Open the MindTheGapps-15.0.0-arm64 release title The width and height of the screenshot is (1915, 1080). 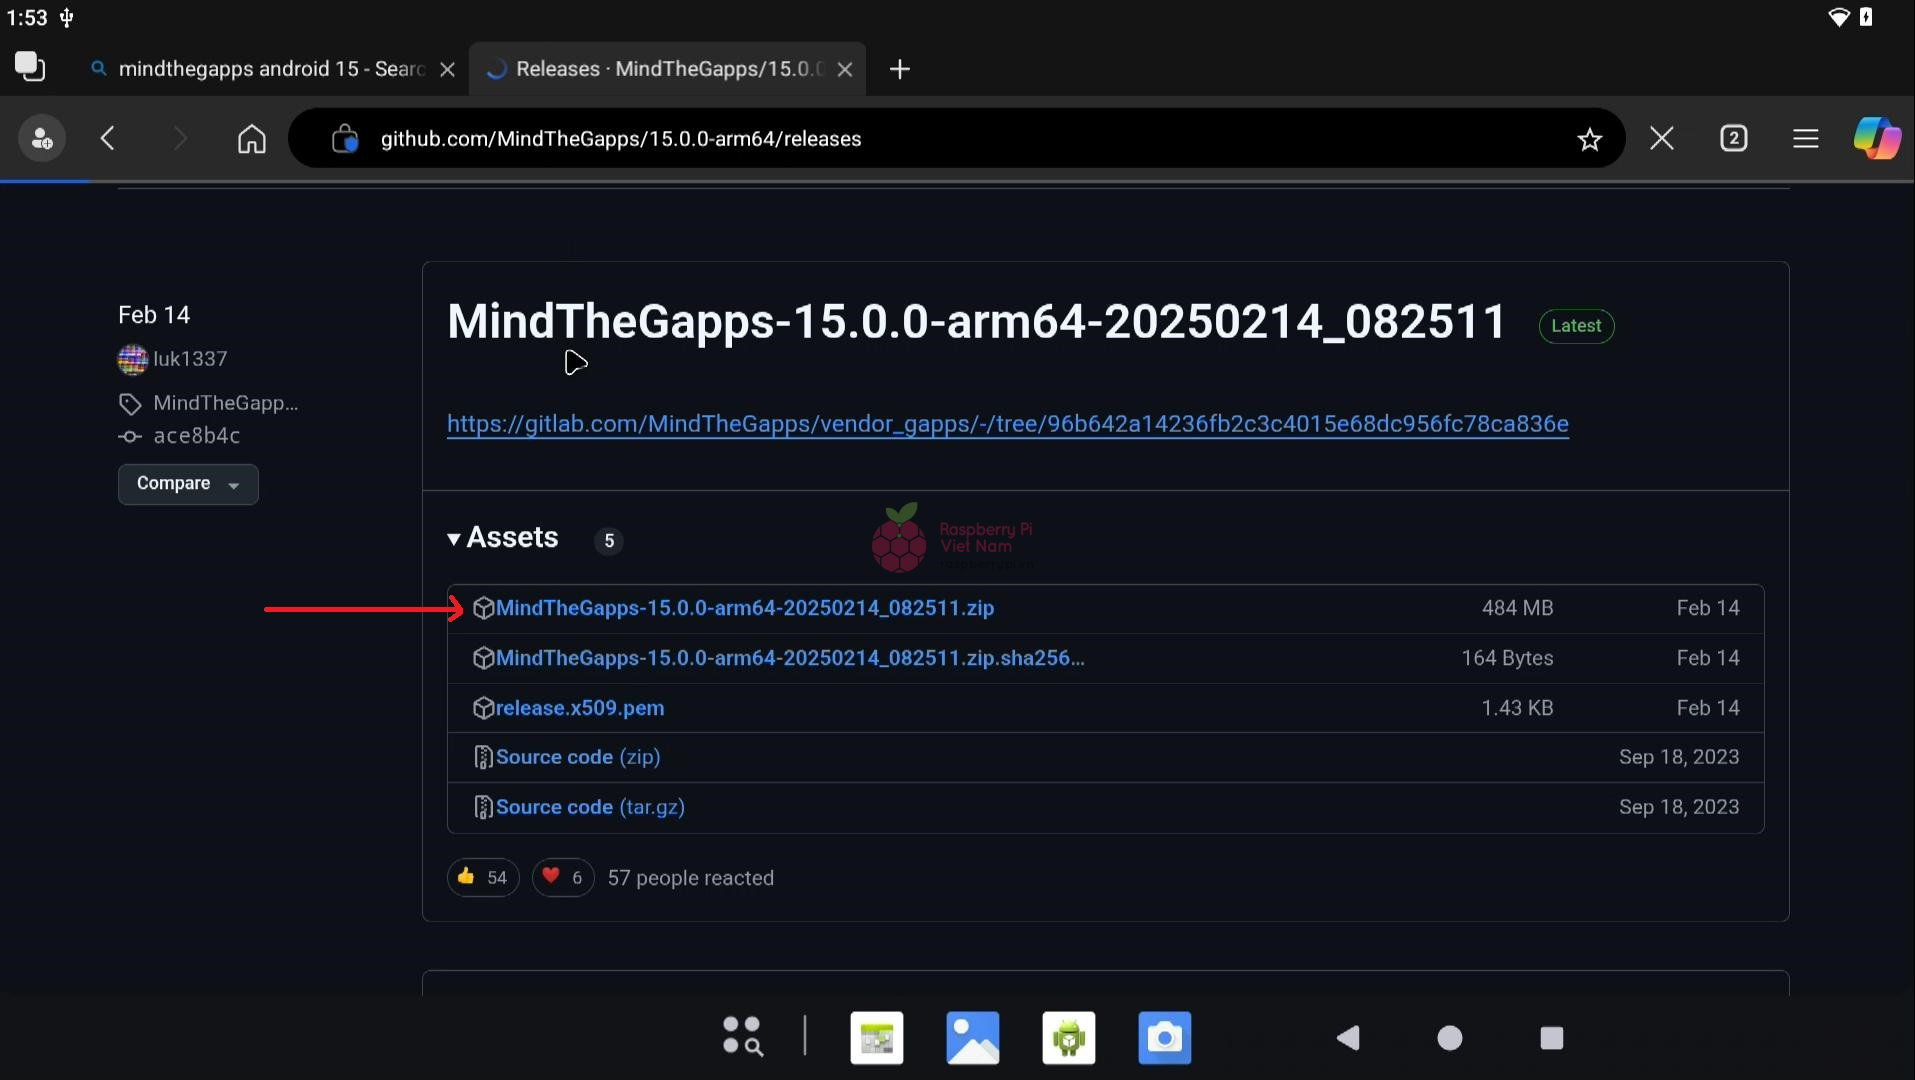977,322
